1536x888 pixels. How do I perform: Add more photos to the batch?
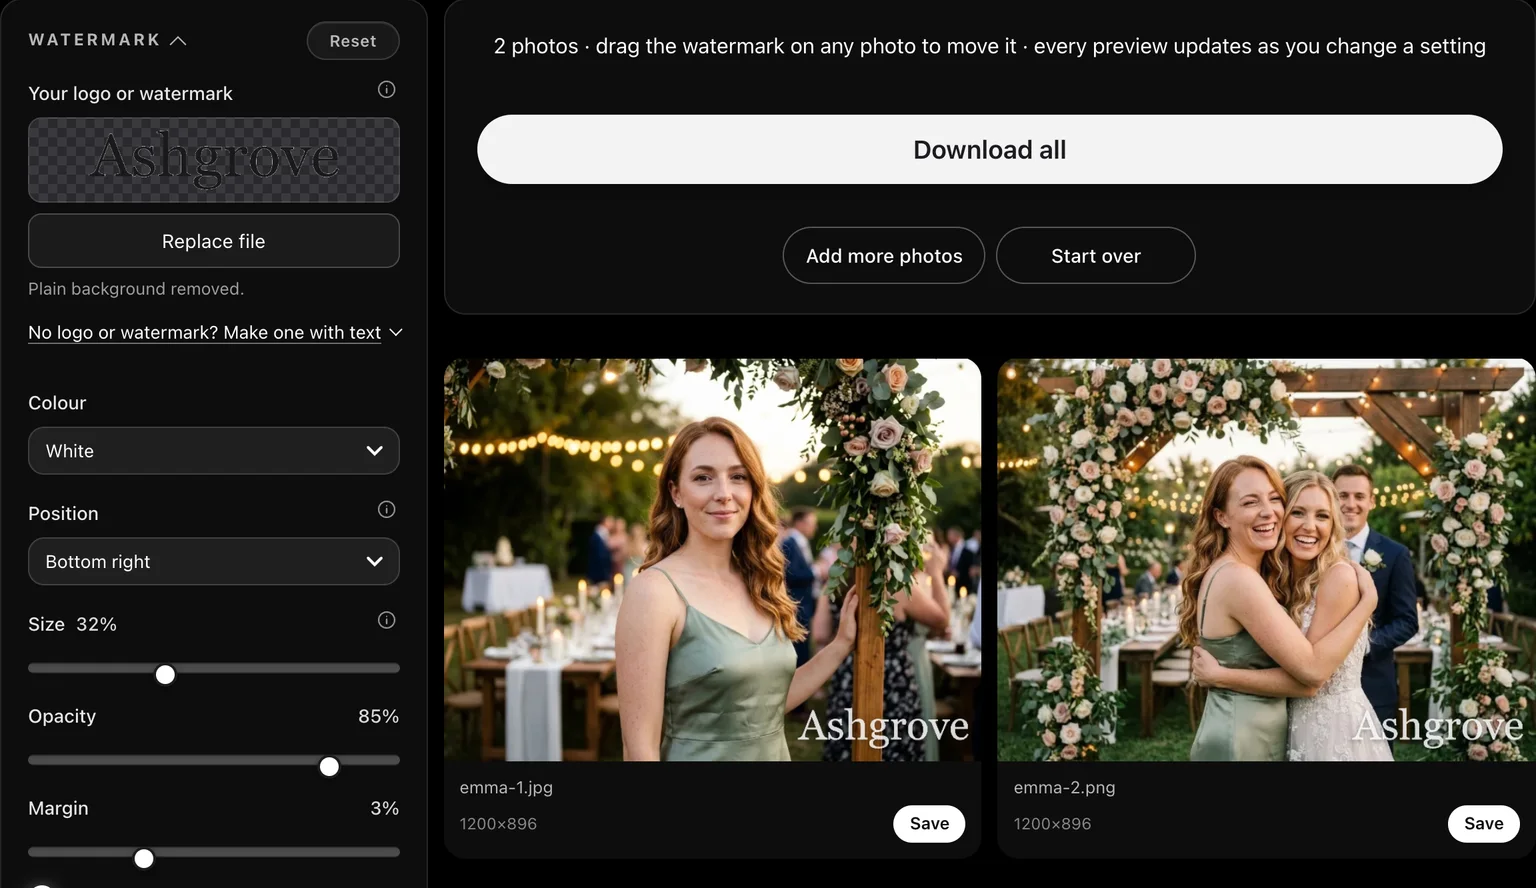[x=884, y=256]
